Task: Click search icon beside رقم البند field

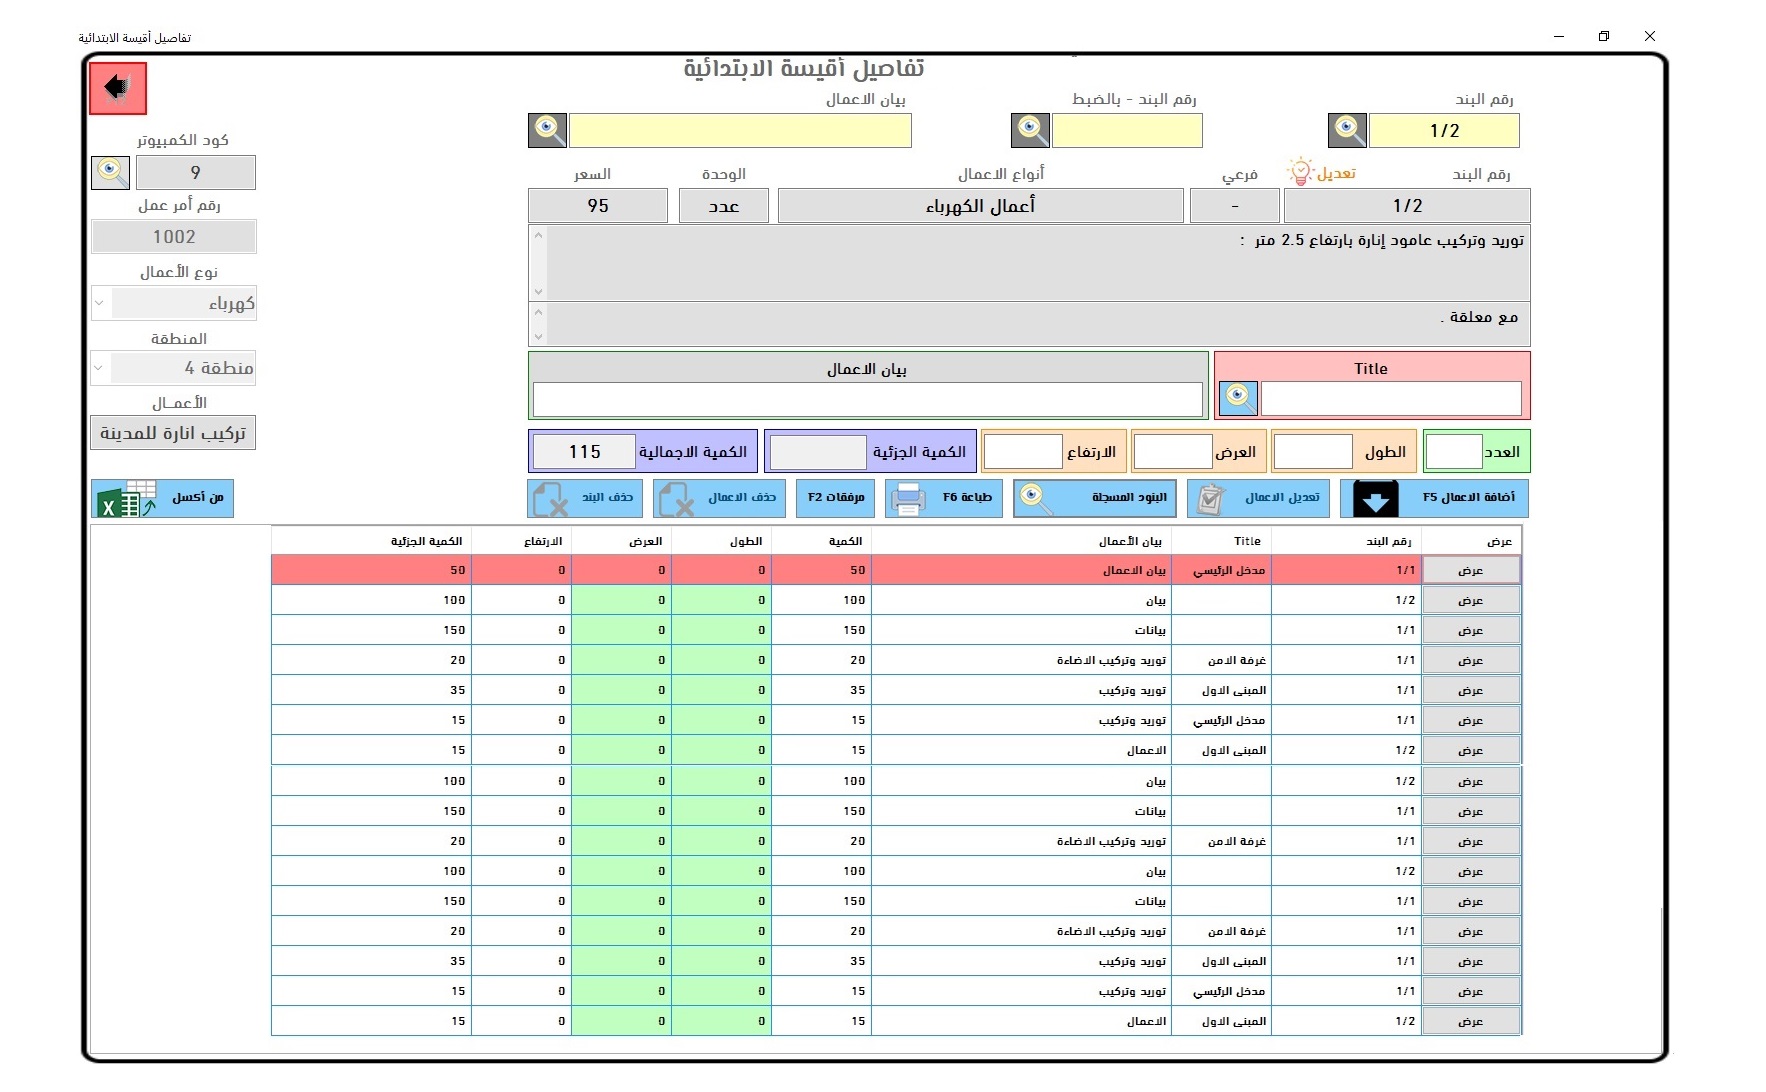Action: coord(1347,130)
